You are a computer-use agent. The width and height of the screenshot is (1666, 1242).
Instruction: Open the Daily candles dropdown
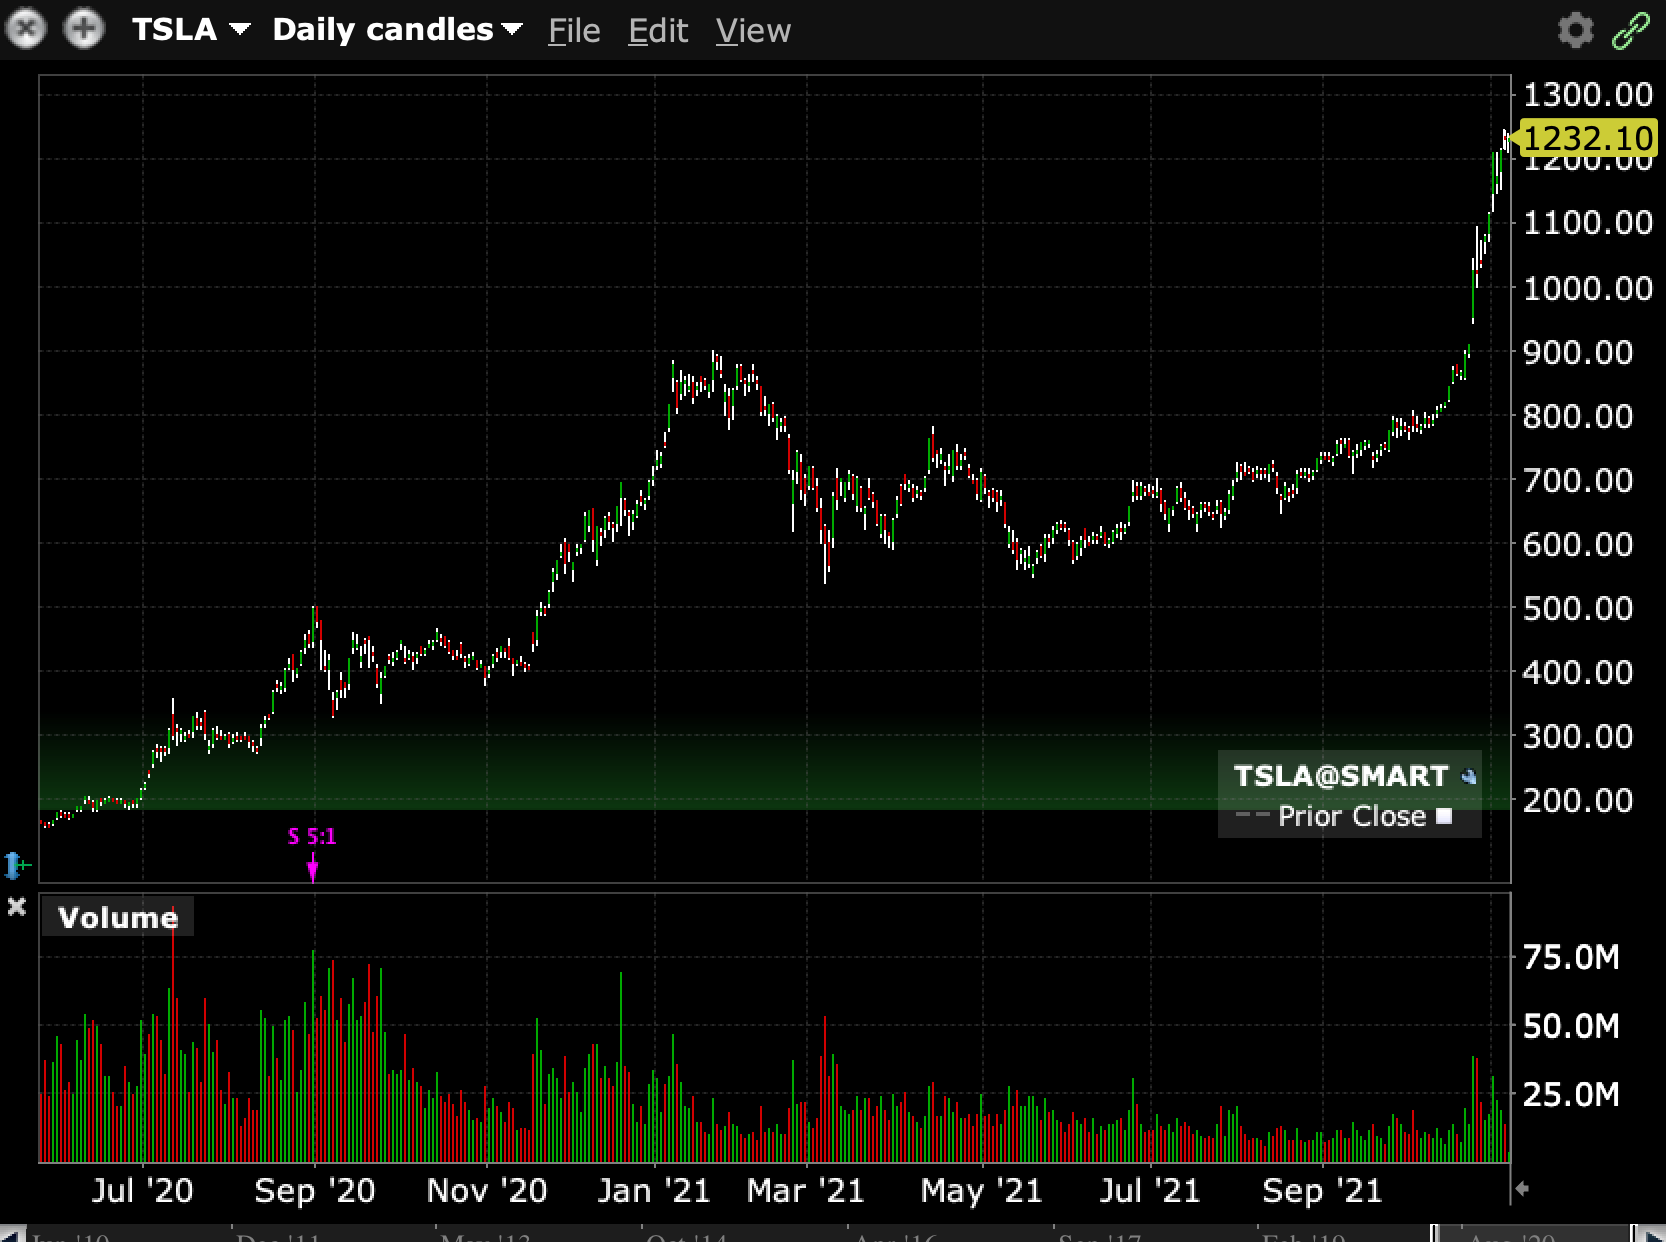coord(397,30)
